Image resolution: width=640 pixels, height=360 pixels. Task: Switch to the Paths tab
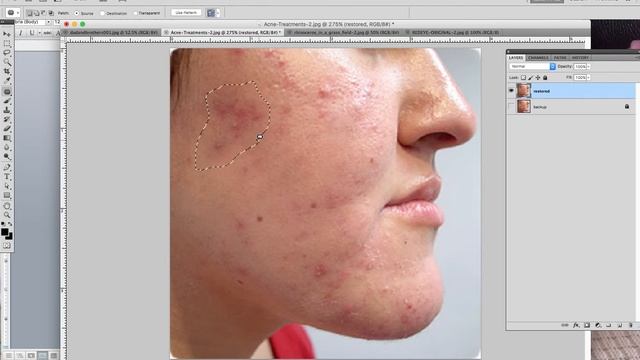tap(560, 58)
